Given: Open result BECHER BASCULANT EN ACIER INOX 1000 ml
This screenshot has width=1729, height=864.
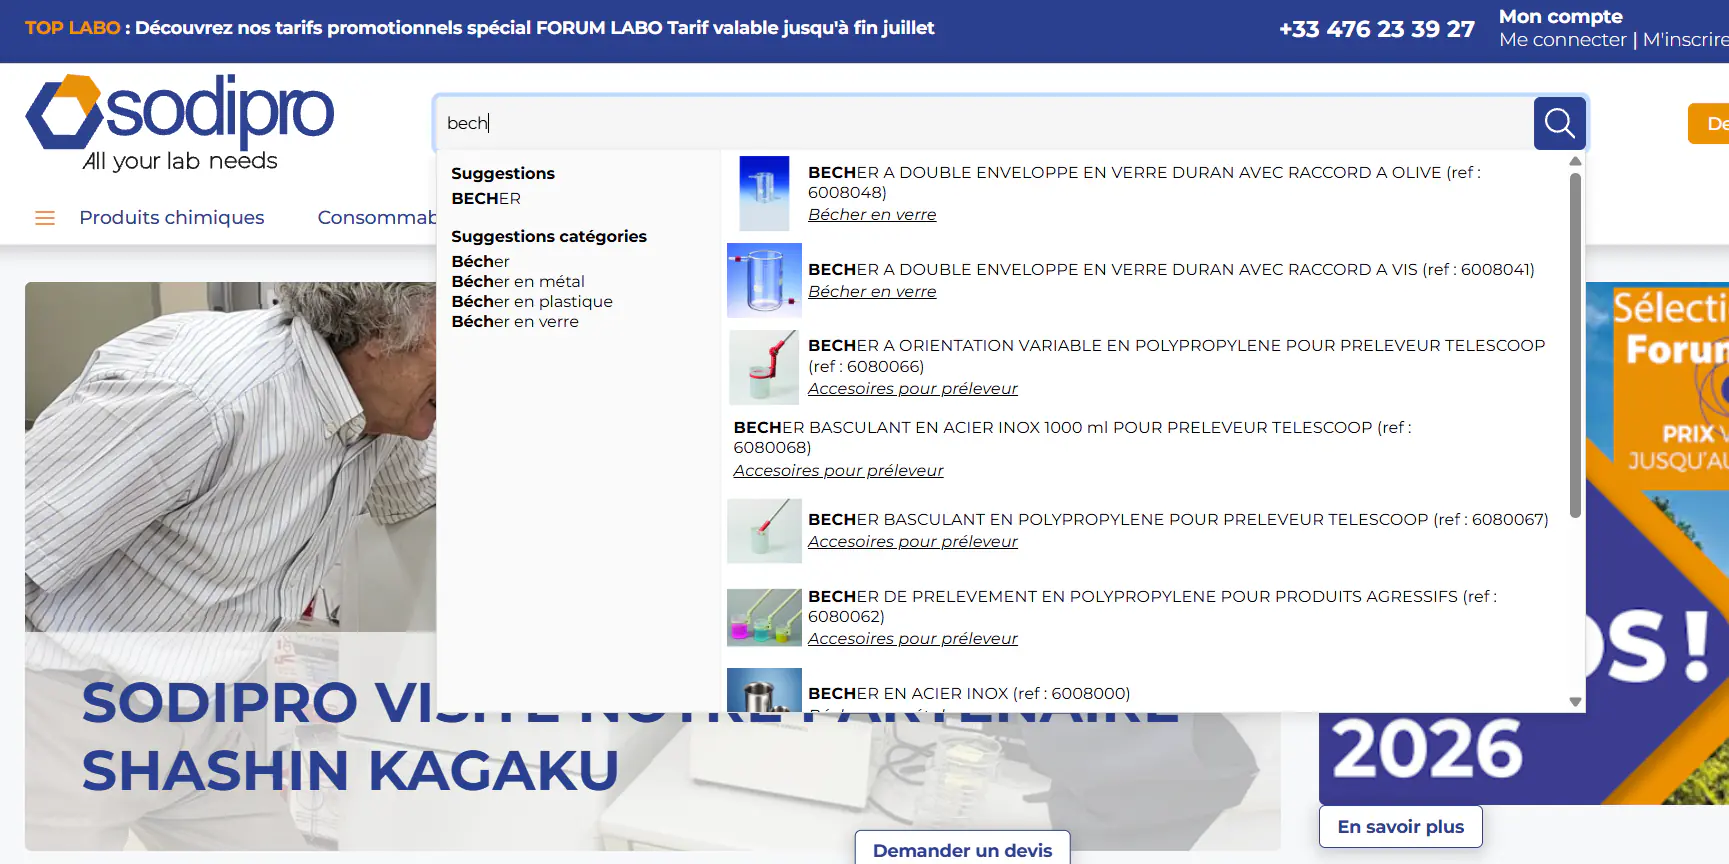Looking at the screenshot, I should 1072,437.
